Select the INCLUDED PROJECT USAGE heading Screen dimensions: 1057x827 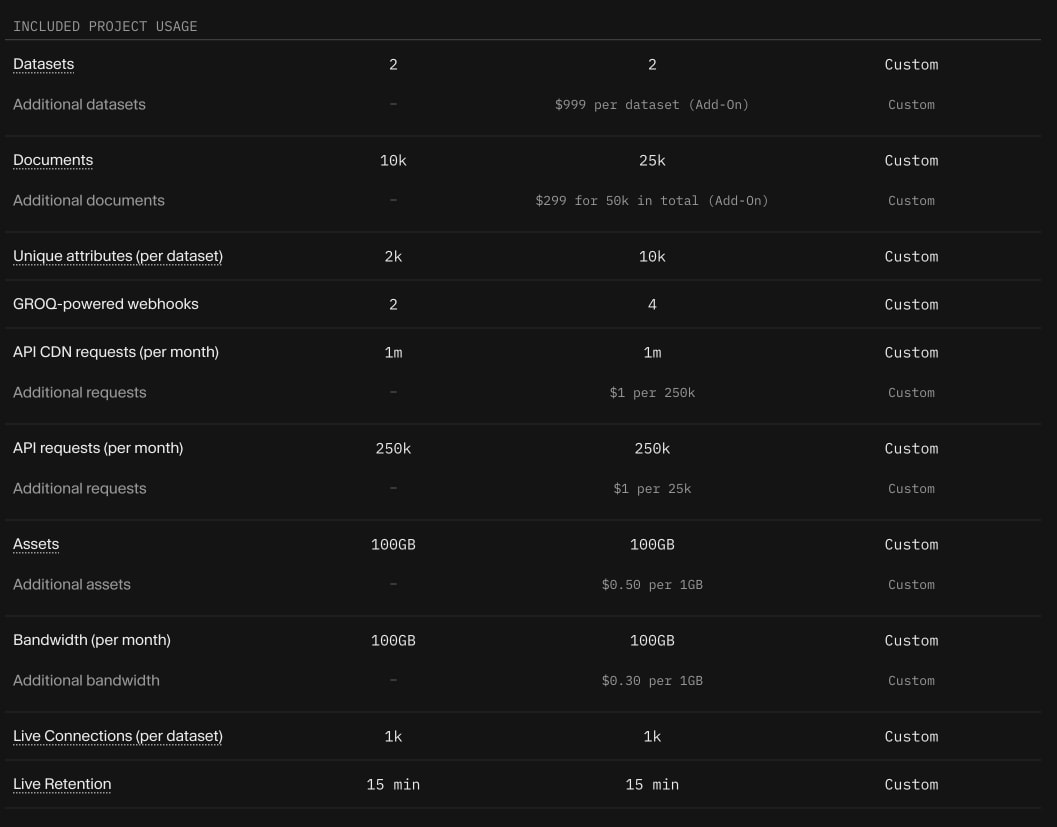pos(105,26)
